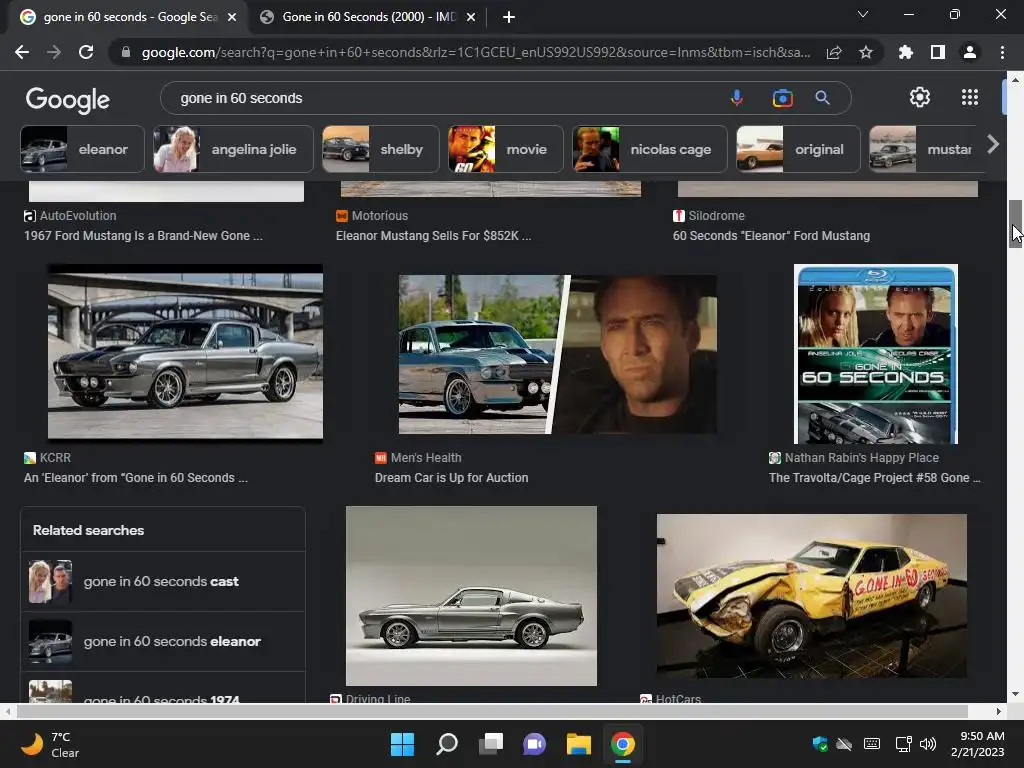This screenshot has width=1024, height=768.
Task: Open File Explorer from taskbar
Action: click(x=579, y=744)
